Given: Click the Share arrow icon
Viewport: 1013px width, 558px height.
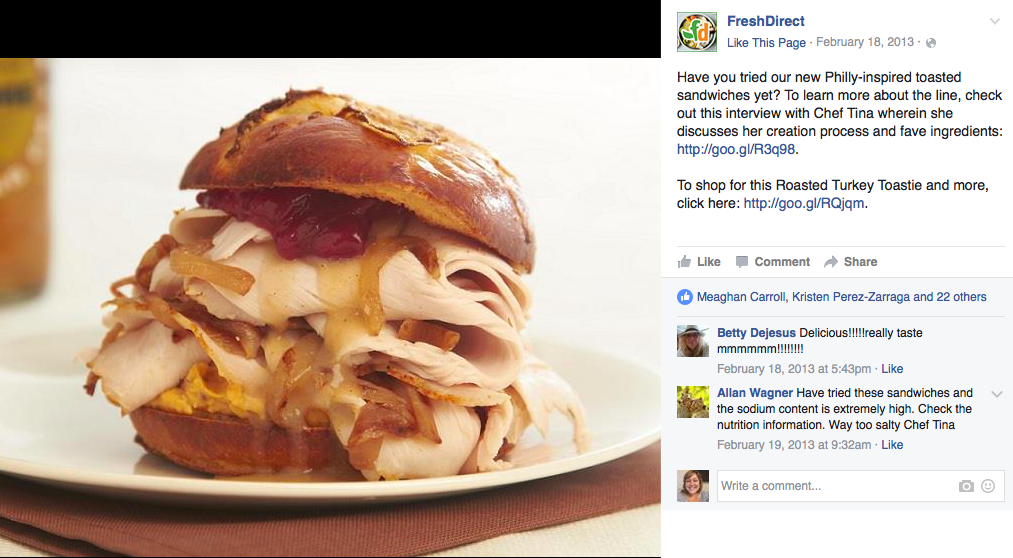Looking at the screenshot, I should [831, 262].
